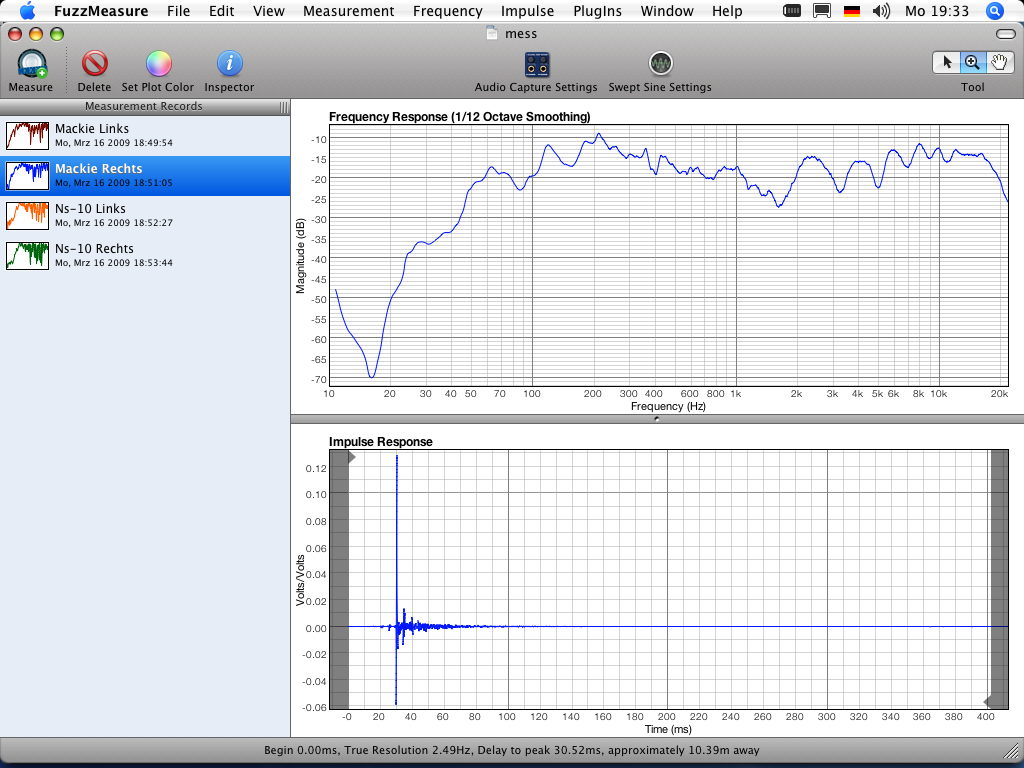Click the display menu bar icon
Screen dimensions: 1024x768
(822, 11)
